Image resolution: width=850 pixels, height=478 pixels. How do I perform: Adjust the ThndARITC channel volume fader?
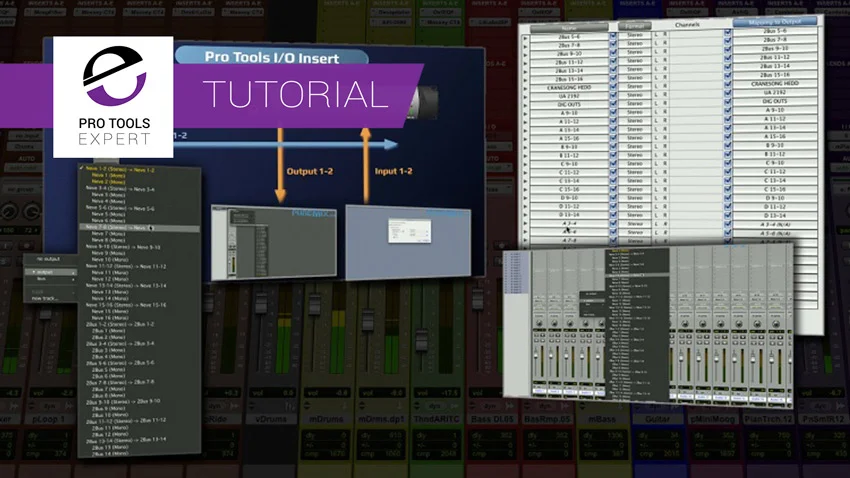point(421,340)
